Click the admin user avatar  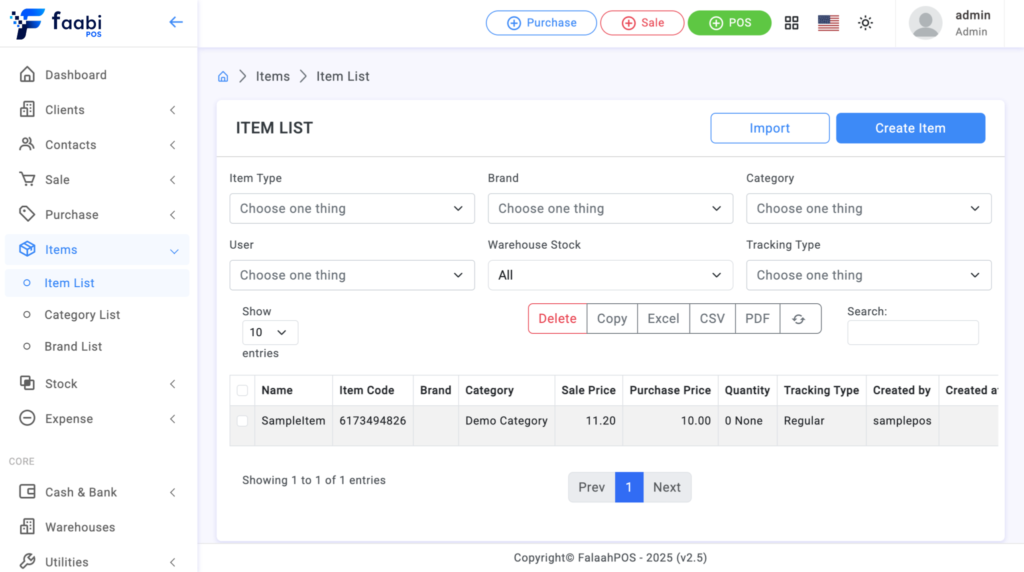tap(925, 23)
